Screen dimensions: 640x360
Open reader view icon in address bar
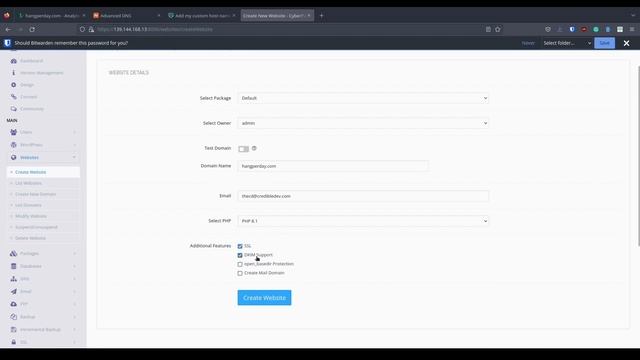(488, 29)
